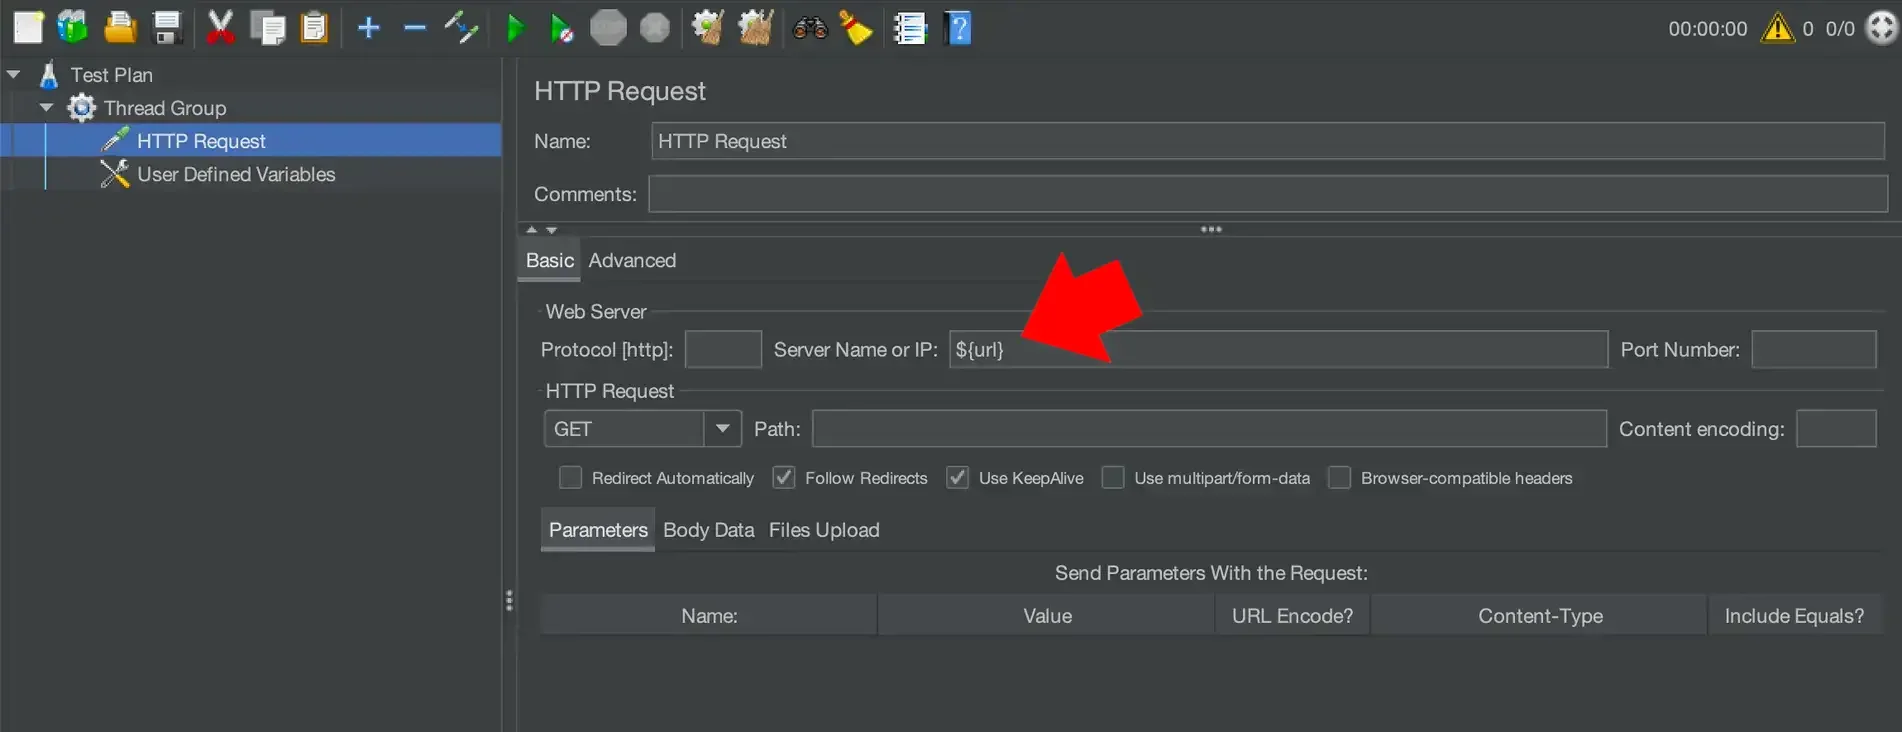
Task: Save the test plan with disk icon
Action: (x=167, y=28)
